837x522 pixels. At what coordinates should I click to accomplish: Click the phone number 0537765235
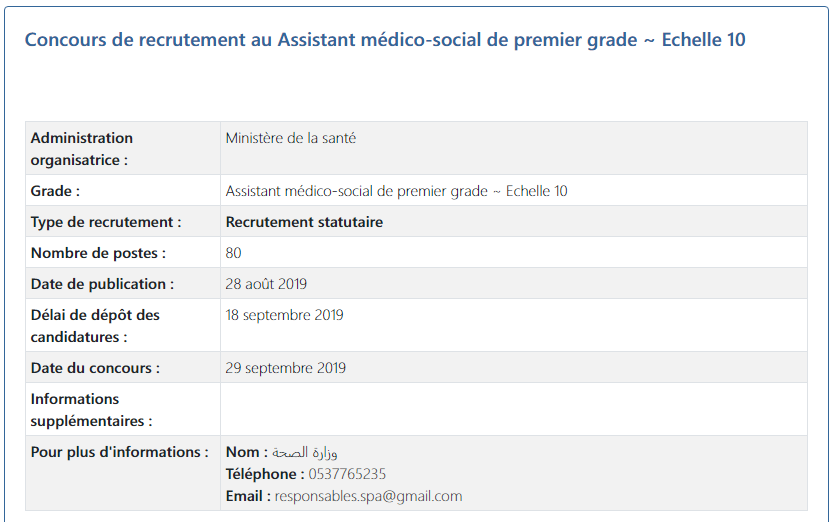pos(348,474)
